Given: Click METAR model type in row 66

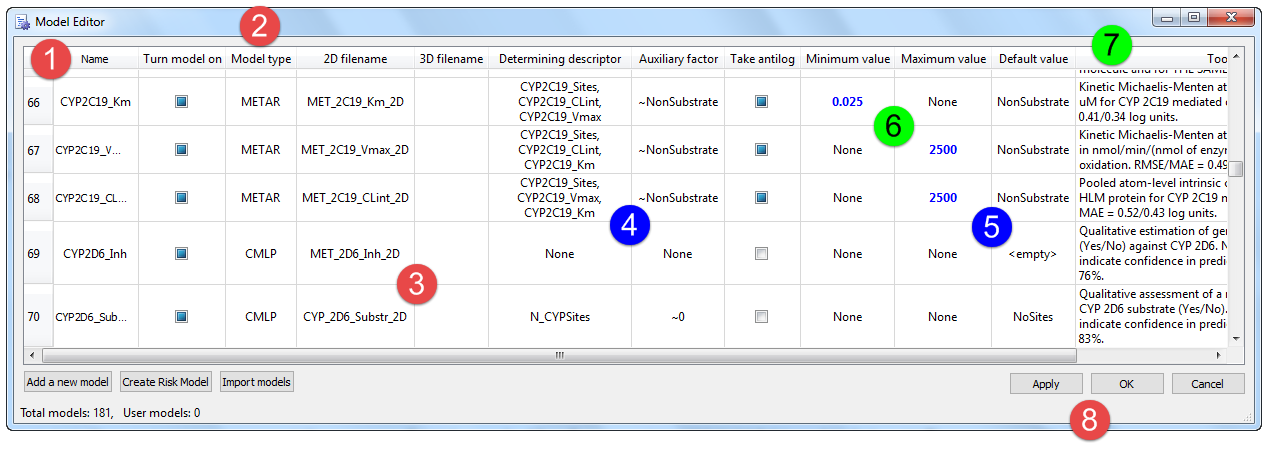Looking at the screenshot, I should (261, 101).
